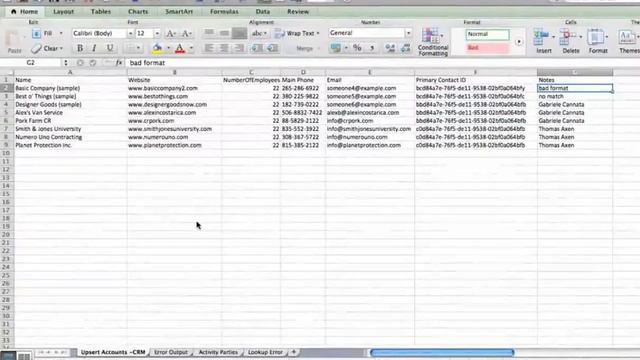Open Conditional Formatting

[433, 42]
